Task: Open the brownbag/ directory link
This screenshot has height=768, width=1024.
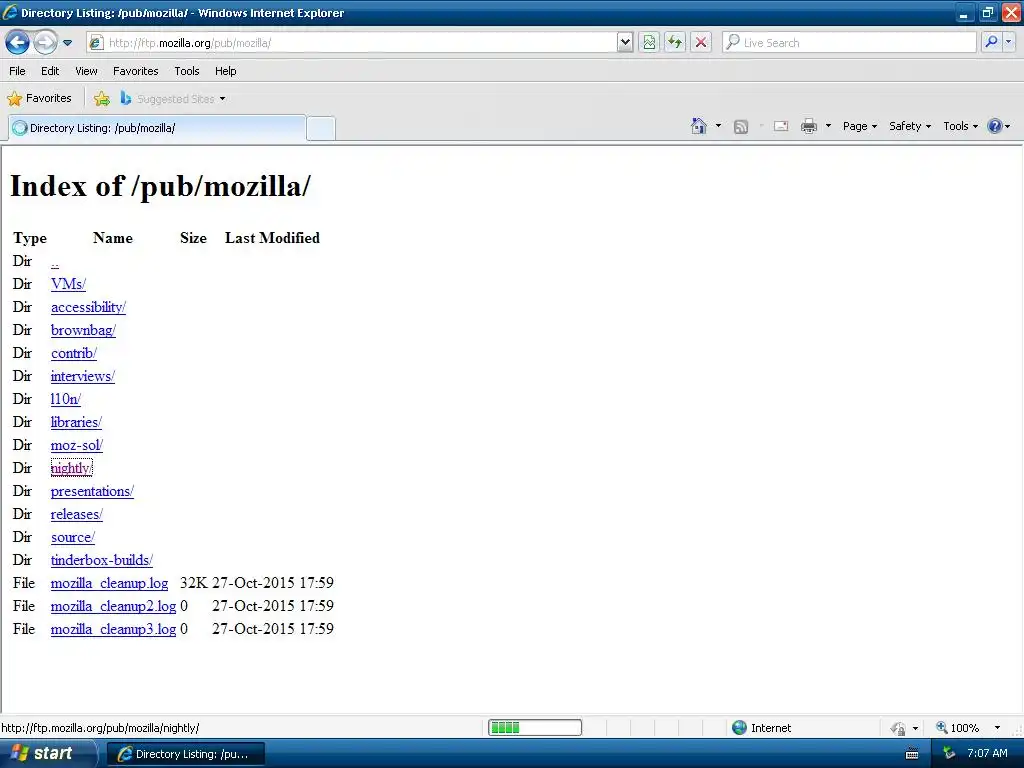Action: coord(83,330)
